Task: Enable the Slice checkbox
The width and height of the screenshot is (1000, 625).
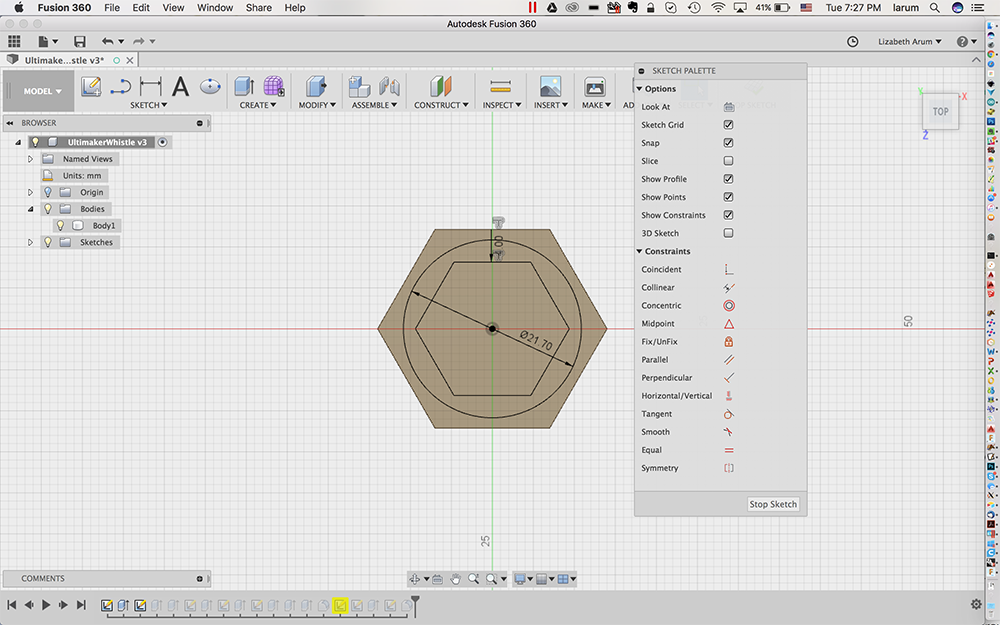Action: 728,161
